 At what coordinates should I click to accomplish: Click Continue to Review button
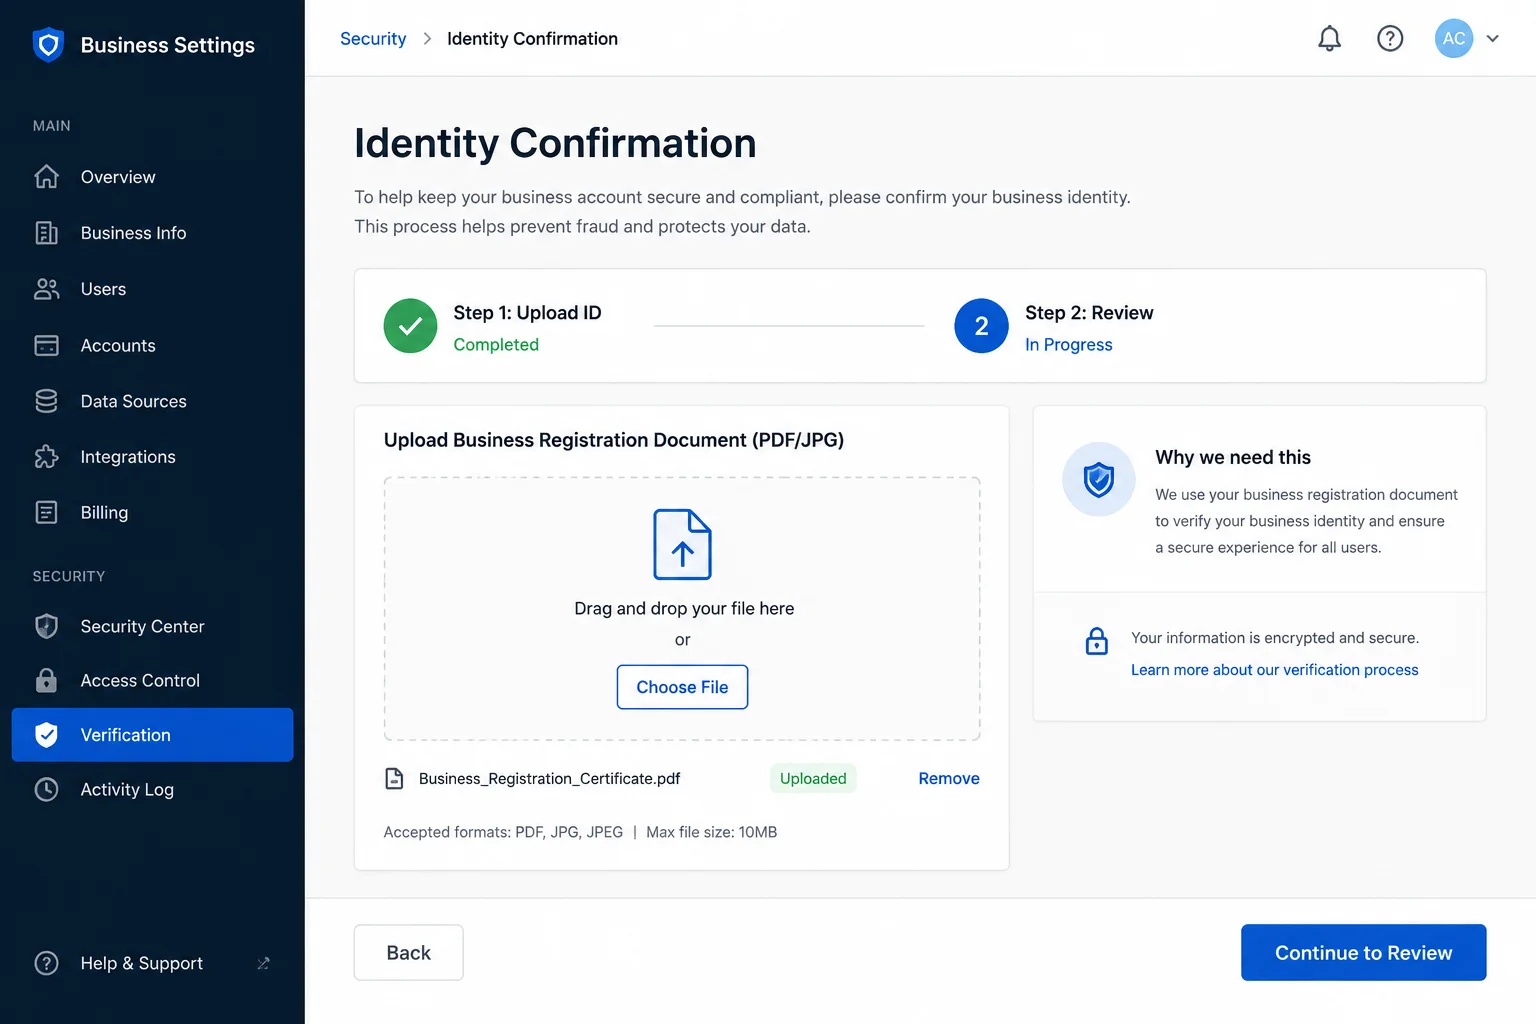(1363, 952)
